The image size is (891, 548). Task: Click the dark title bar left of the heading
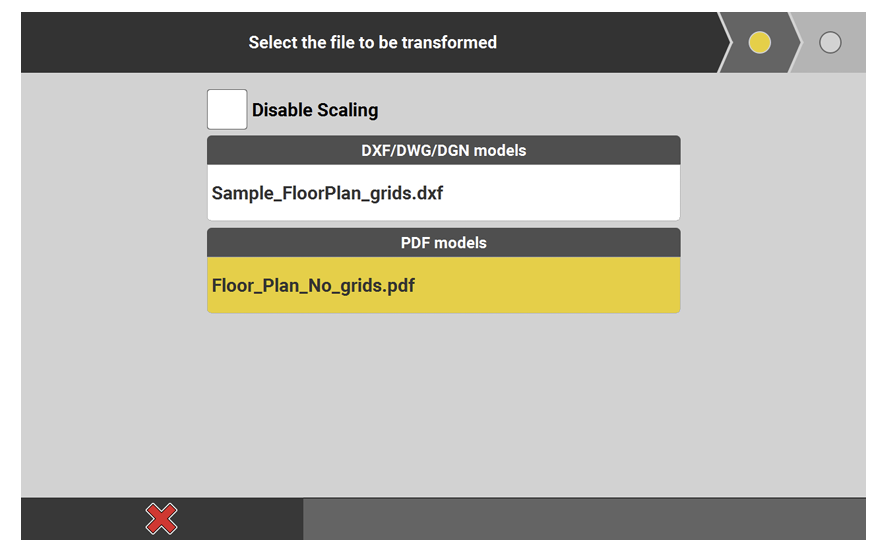[120, 43]
